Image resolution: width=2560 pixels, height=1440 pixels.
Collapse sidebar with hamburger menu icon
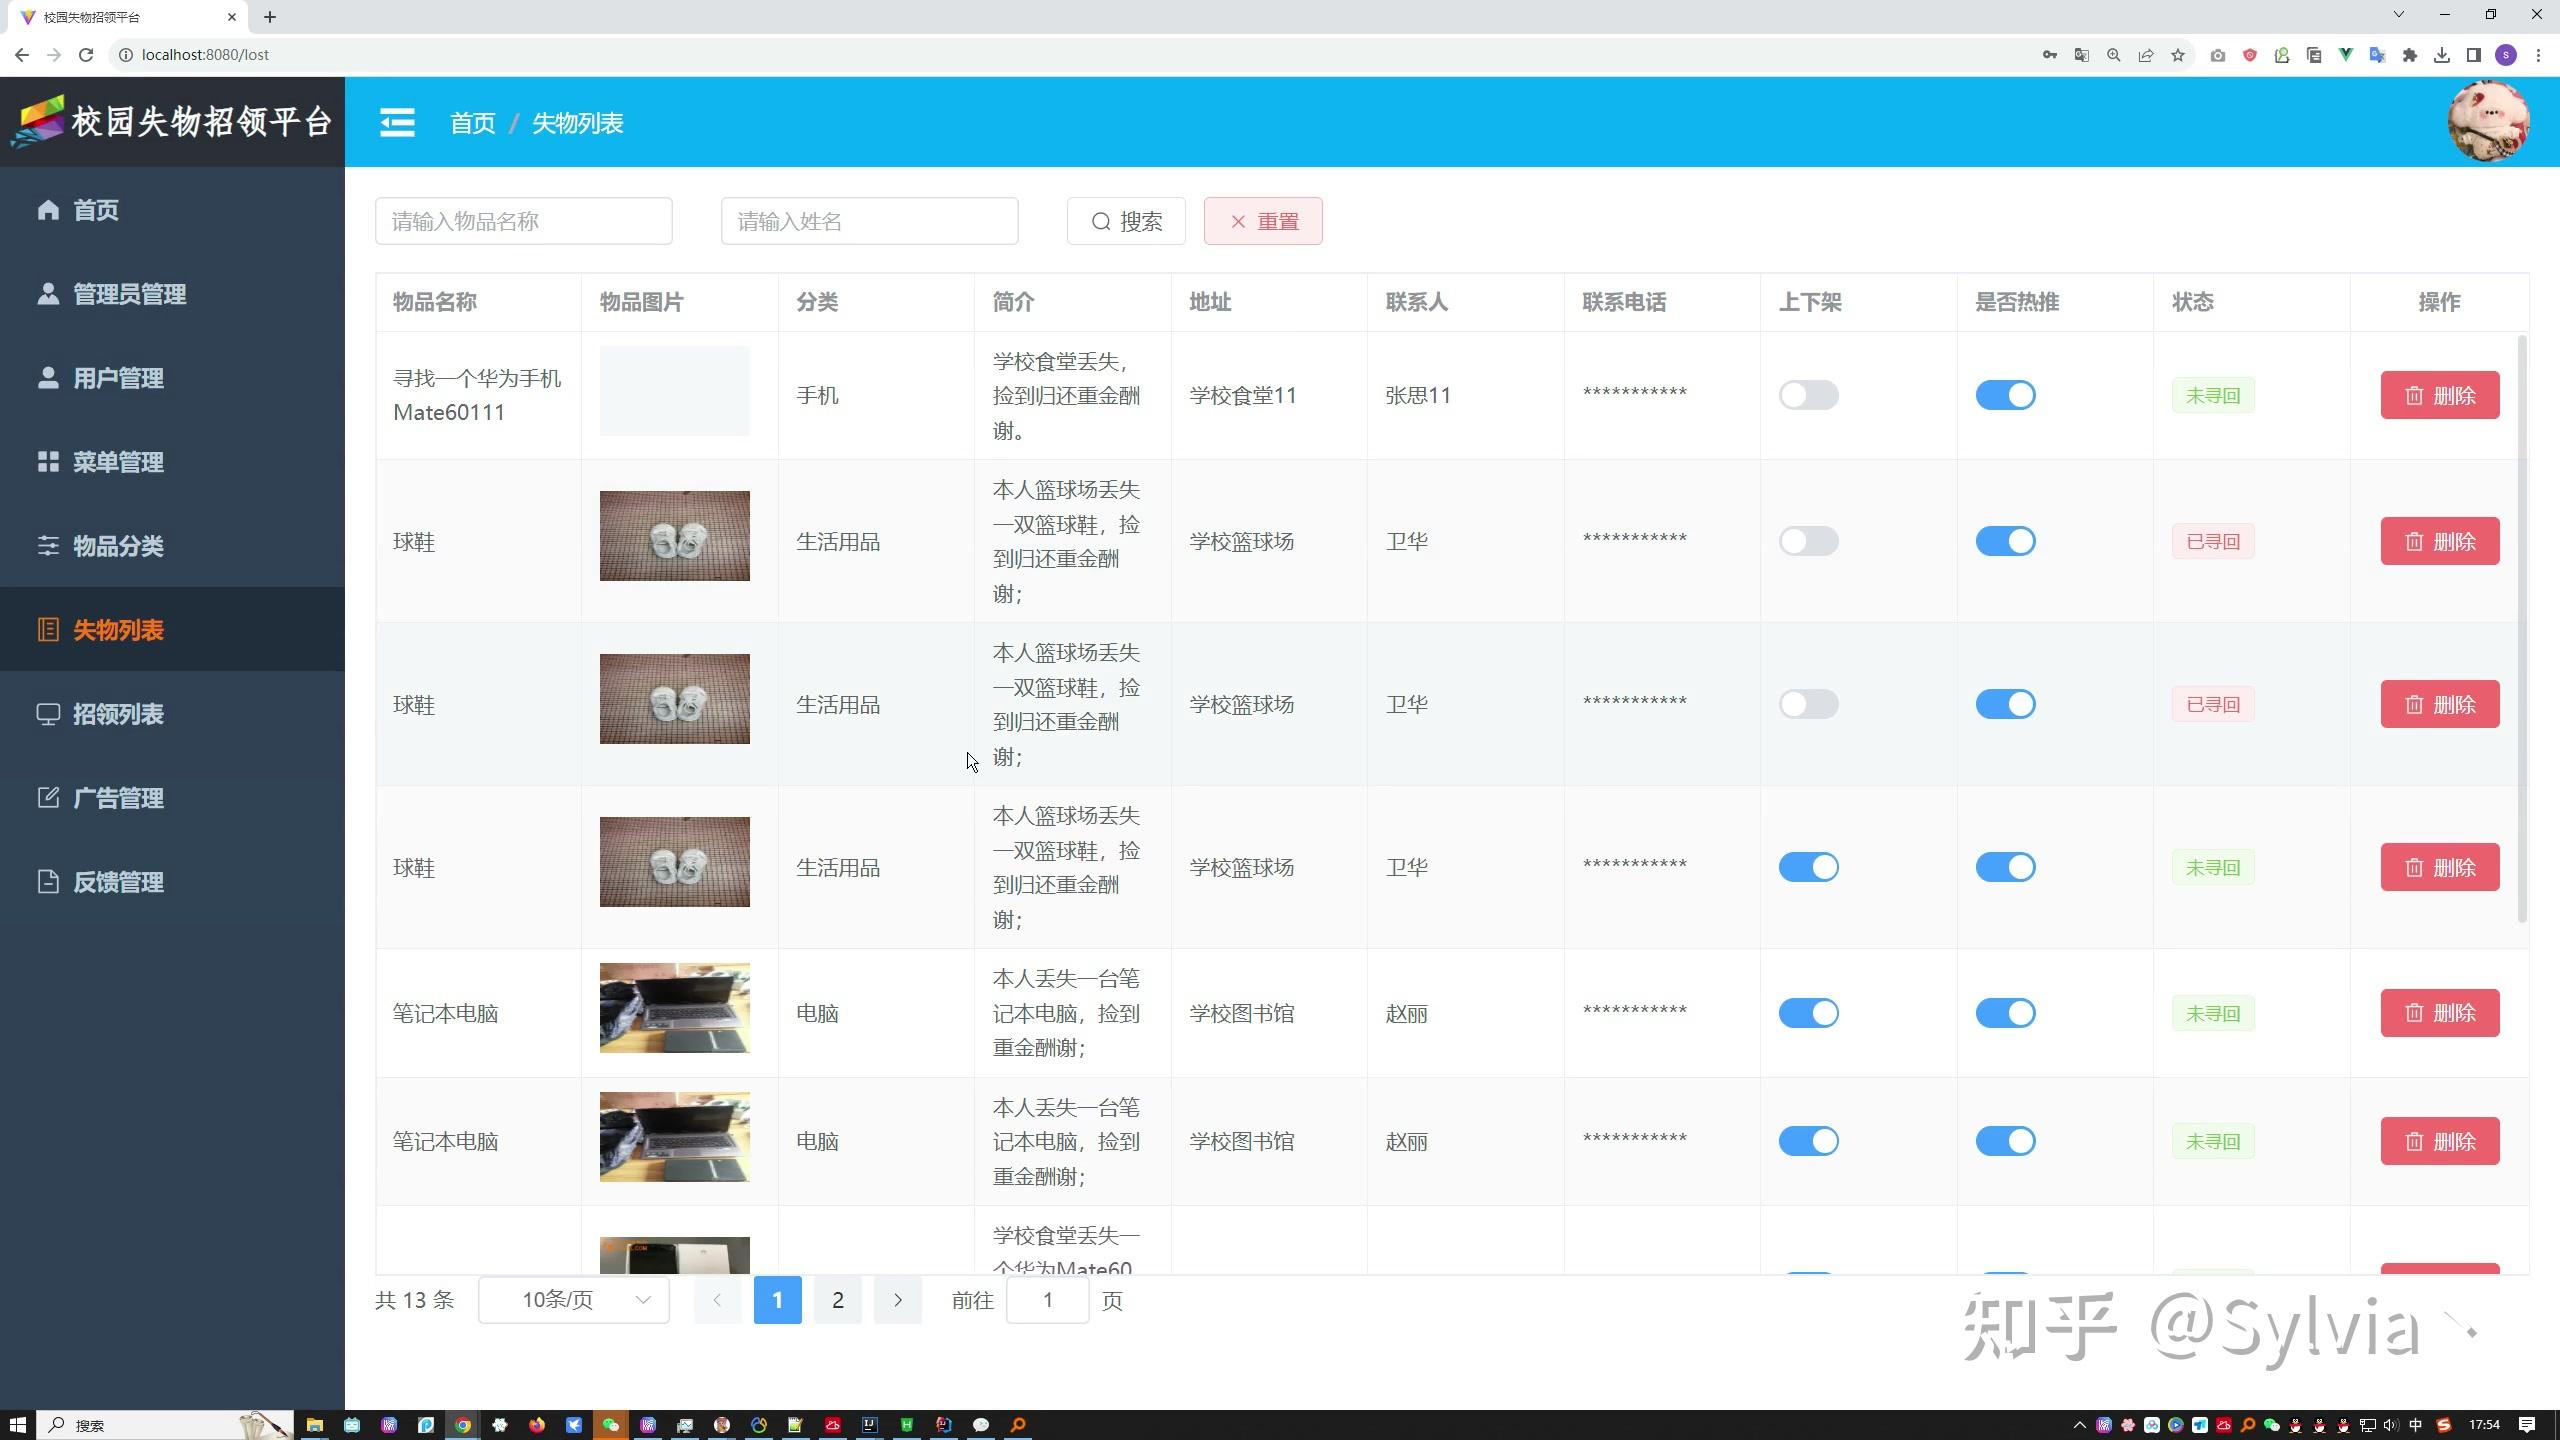[397, 122]
